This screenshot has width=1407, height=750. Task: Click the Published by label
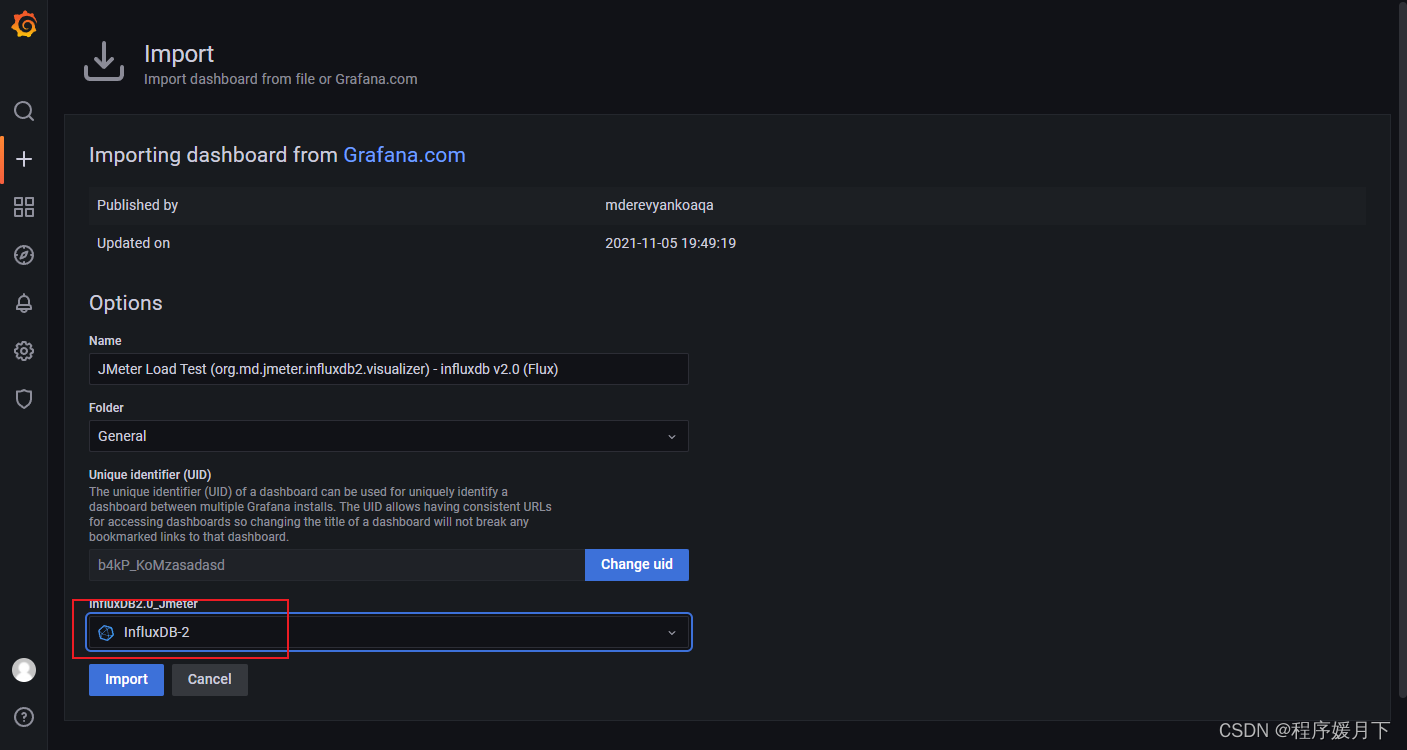click(137, 205)
